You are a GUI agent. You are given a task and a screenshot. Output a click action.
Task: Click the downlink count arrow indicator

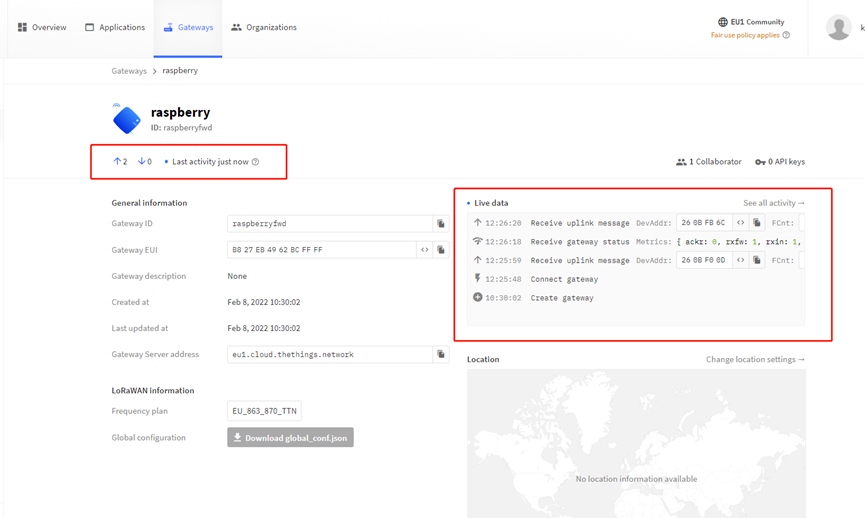tap(145, 162)
